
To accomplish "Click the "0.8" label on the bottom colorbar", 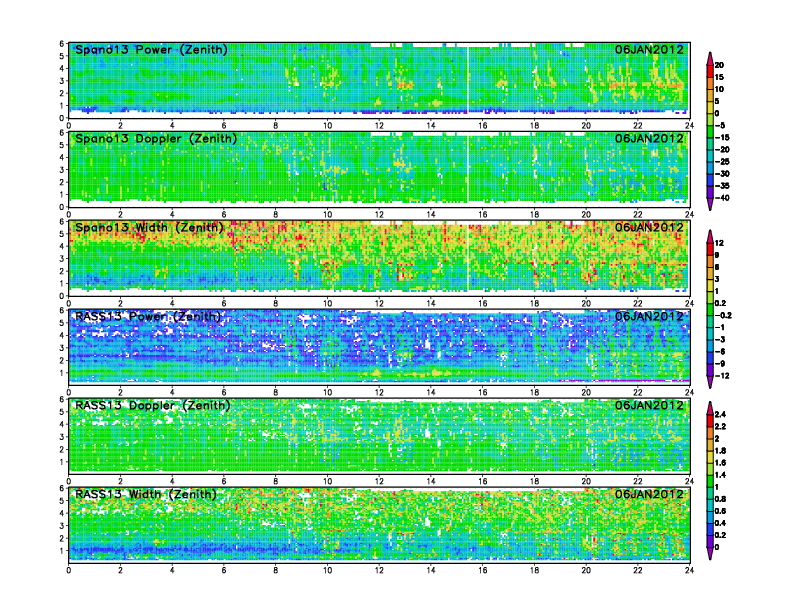I will 720,499.
